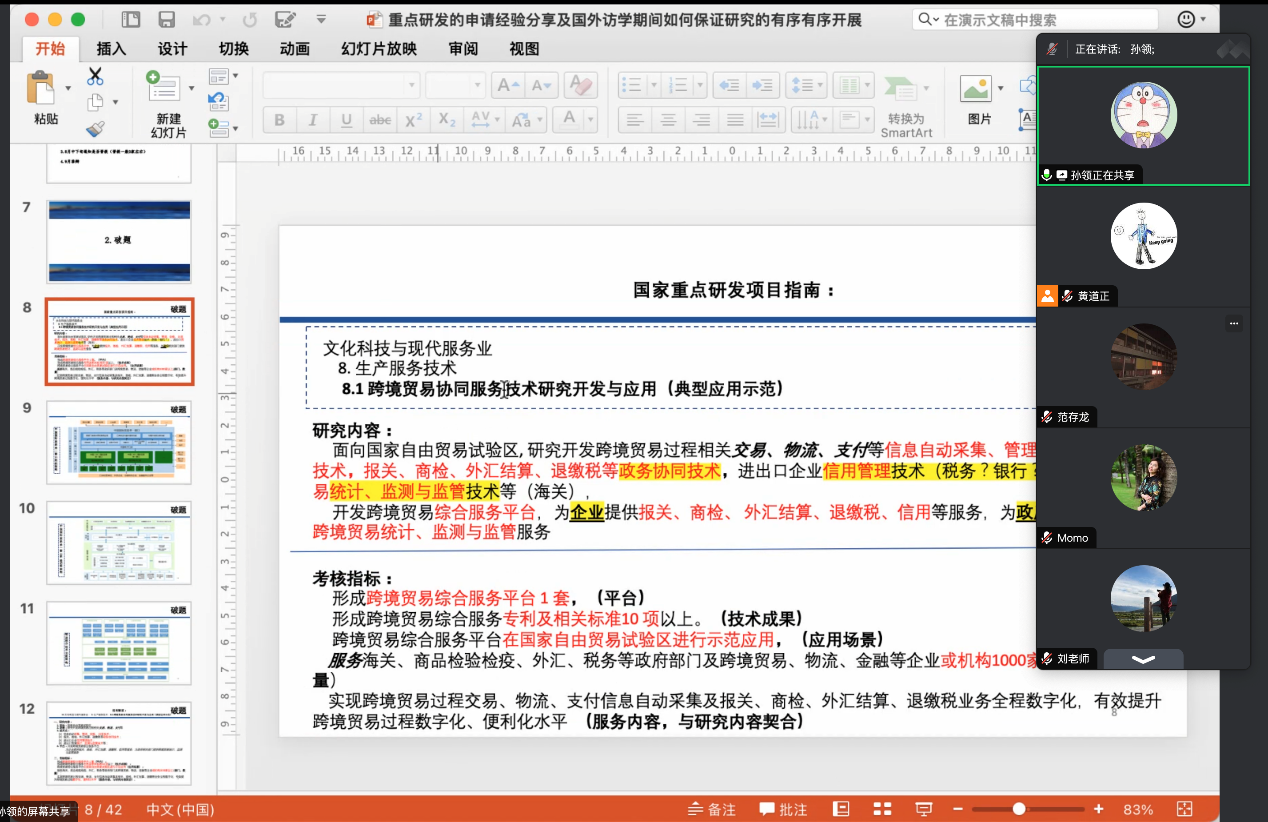Select the Cut scissors icon
1268x822 pixels.
pos(95,76)
